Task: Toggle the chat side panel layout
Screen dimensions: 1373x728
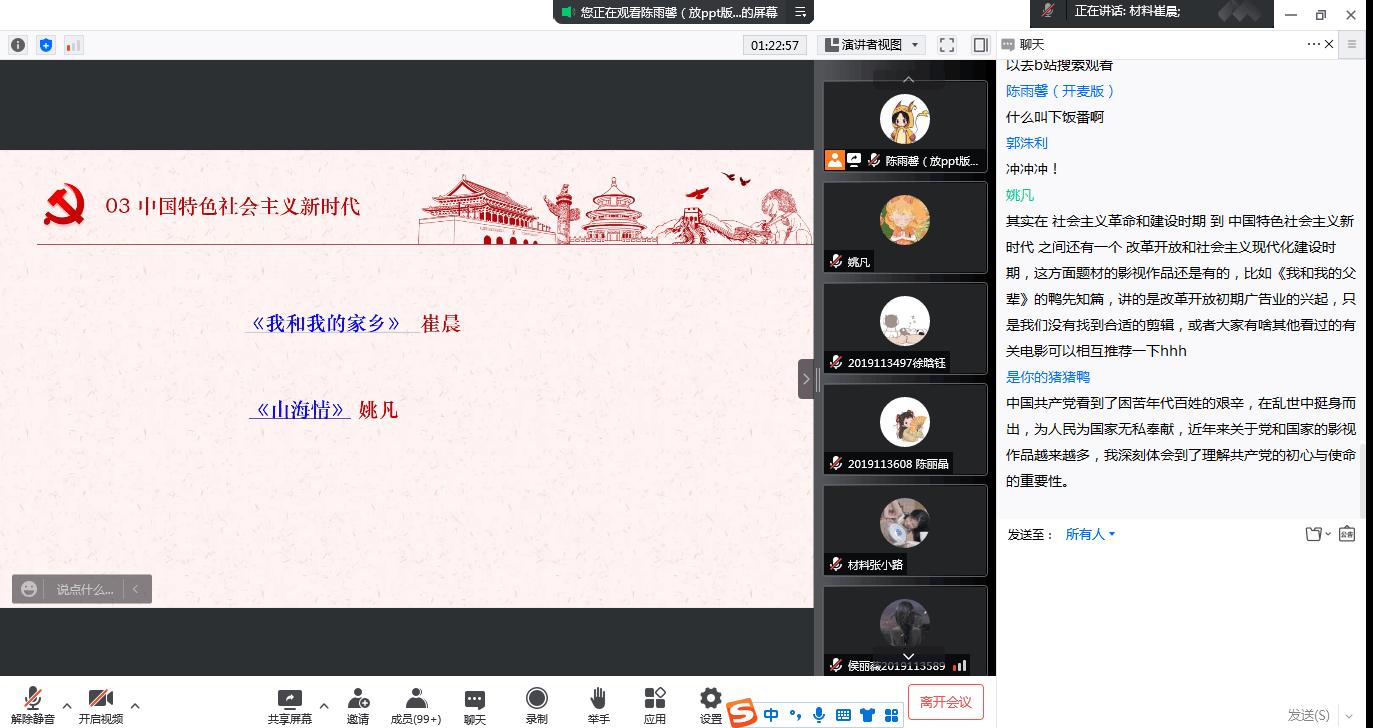Action: click(x=980, y=45)
